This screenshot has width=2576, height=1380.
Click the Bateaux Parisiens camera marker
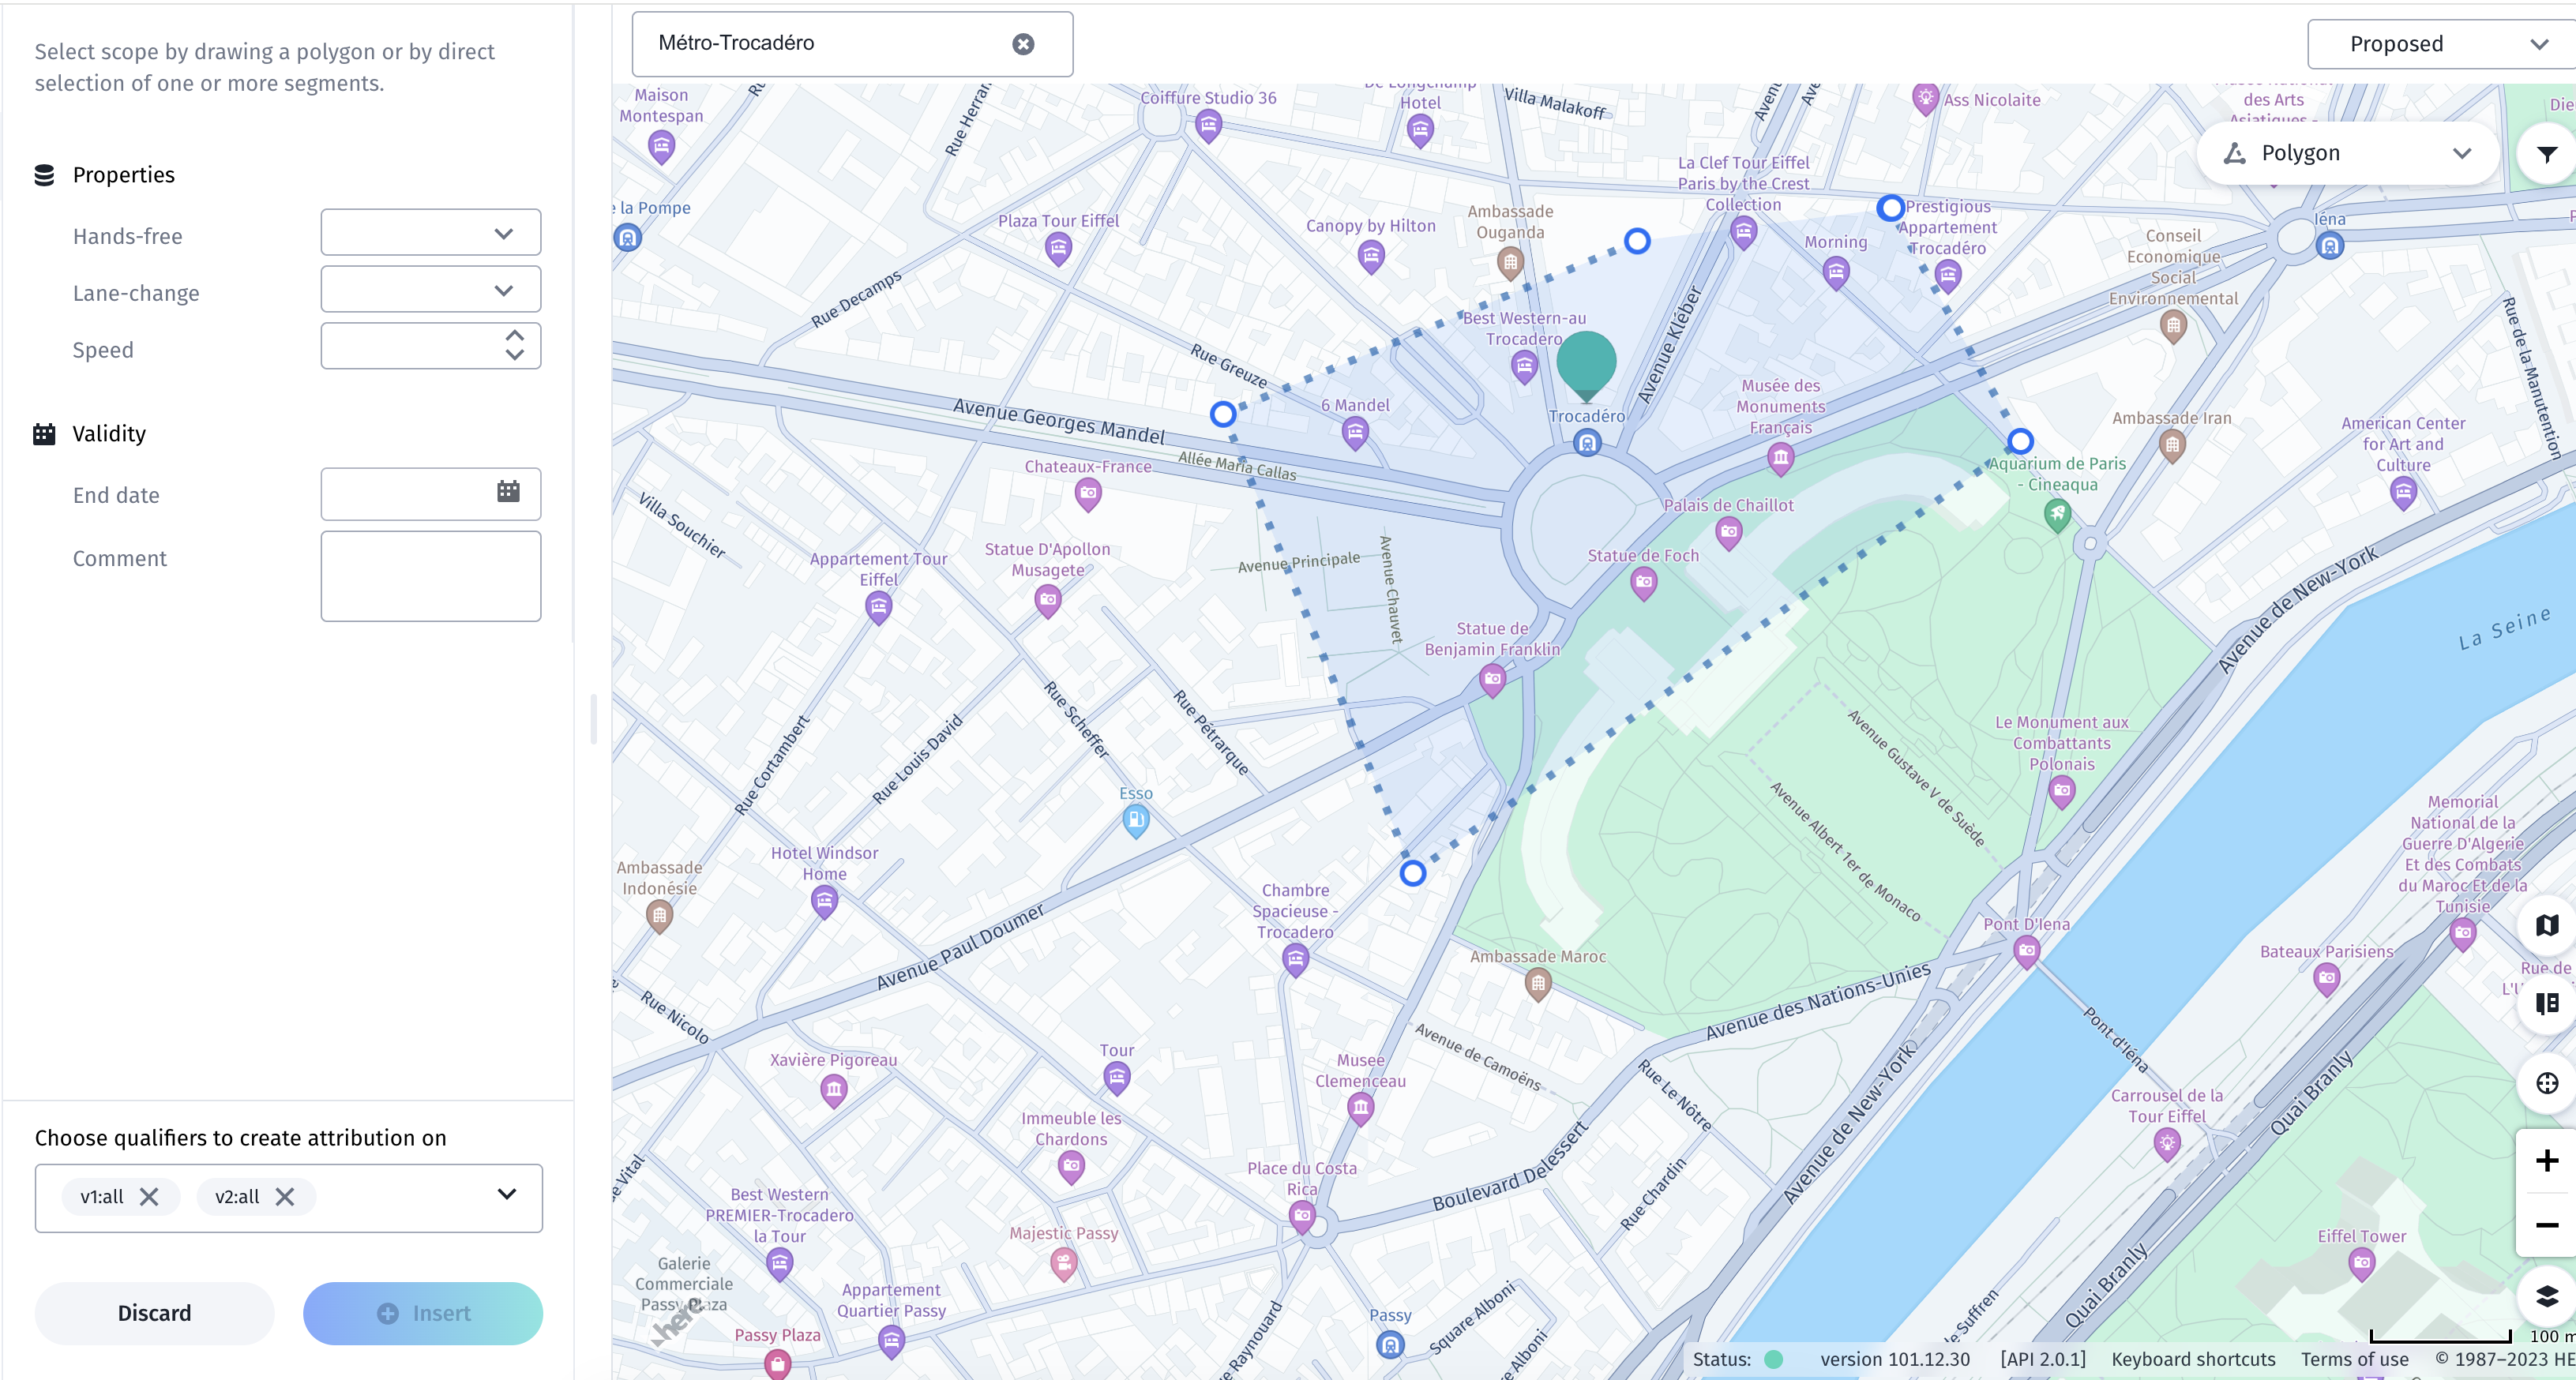(x=2327, y=979)
